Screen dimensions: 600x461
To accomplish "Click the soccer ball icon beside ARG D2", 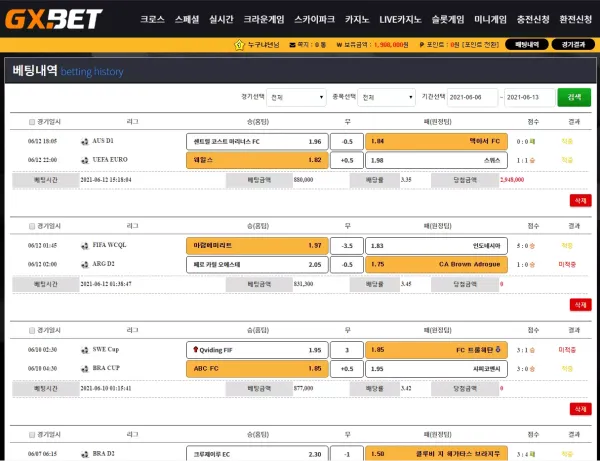I will [85, 264].
